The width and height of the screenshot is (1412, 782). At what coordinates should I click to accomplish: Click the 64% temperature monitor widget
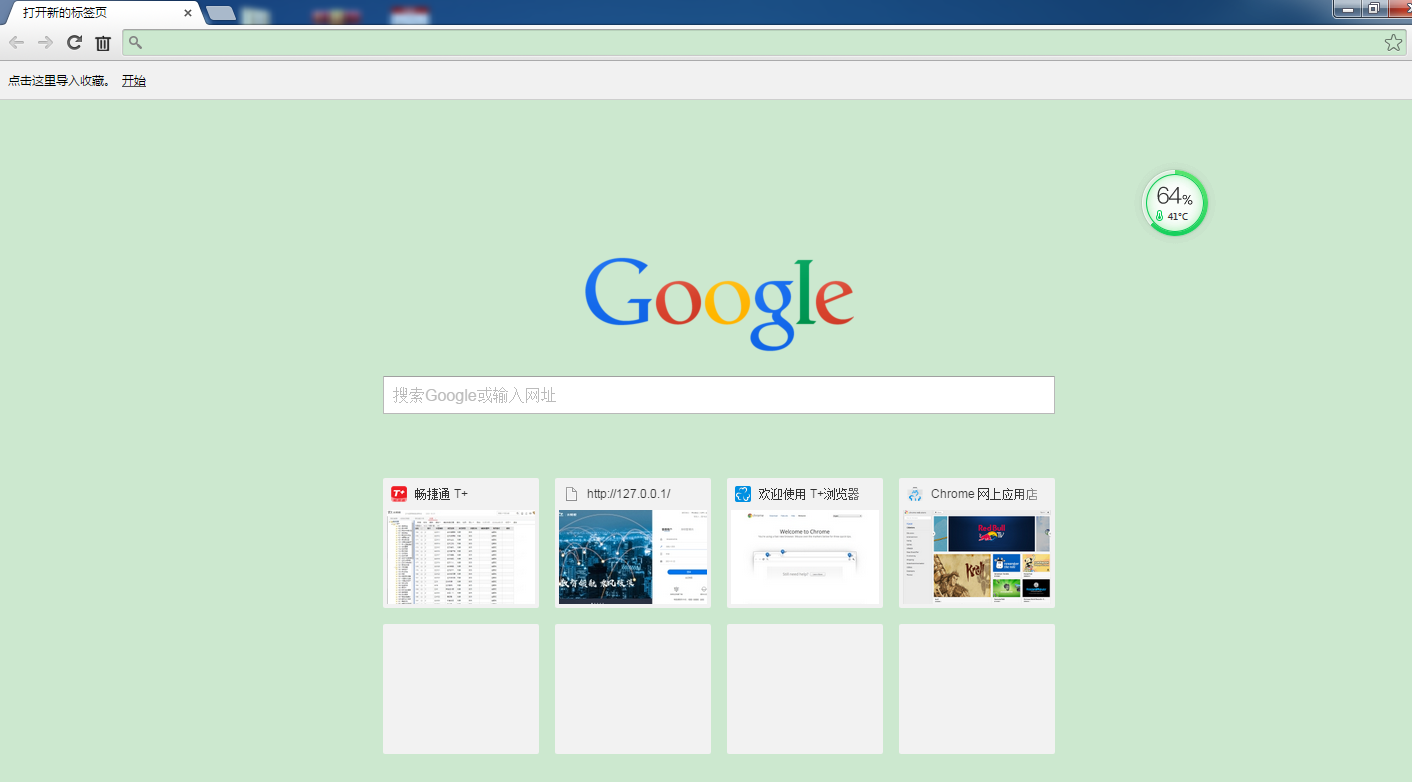click(1175, 203)
